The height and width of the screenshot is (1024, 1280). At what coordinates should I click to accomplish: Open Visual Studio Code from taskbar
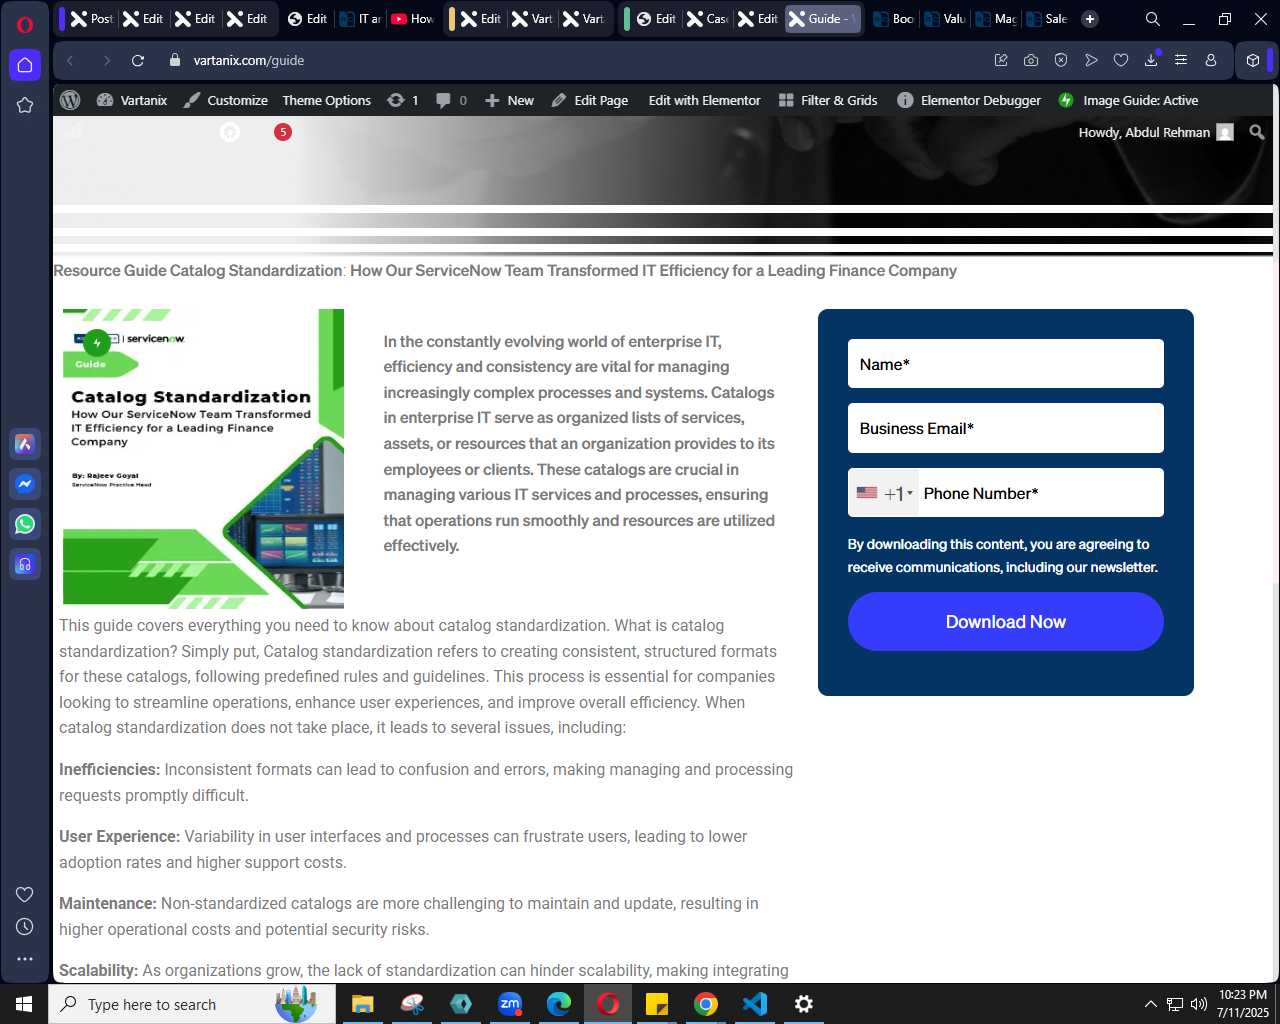pos(755,1004)
